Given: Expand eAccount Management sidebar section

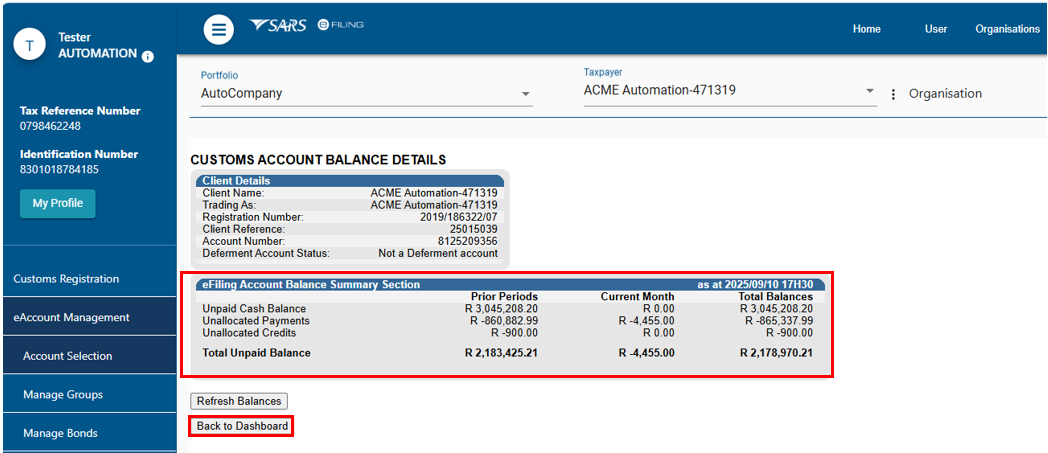Looking at the screenshot, I should [71, 317].
